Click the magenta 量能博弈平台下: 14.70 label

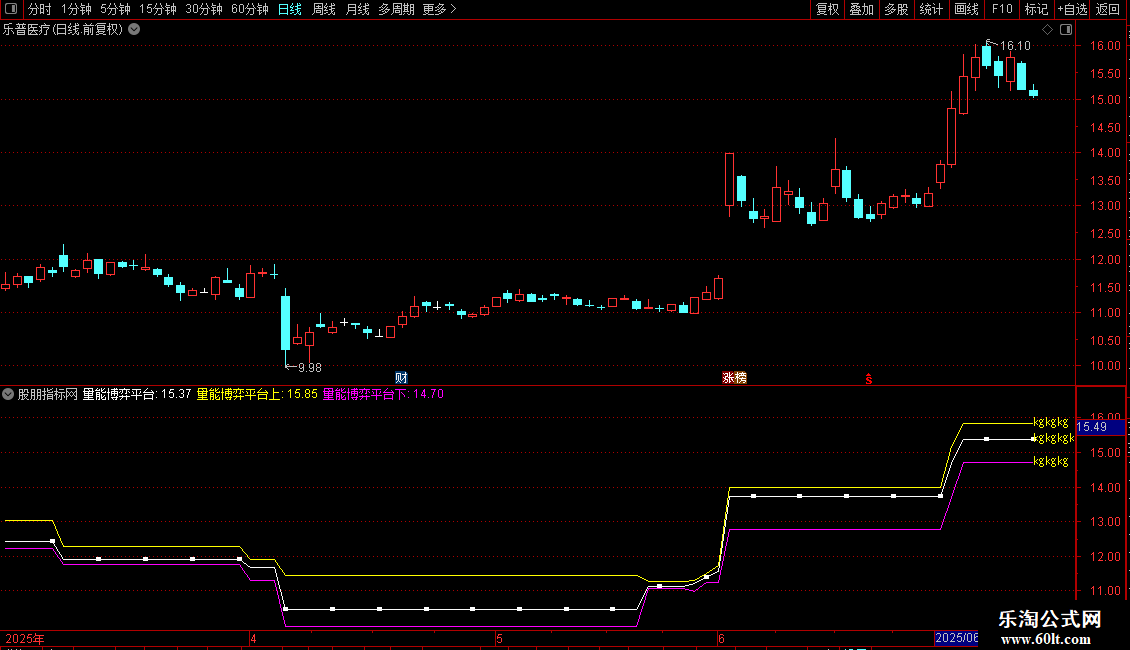pos(383,394)
